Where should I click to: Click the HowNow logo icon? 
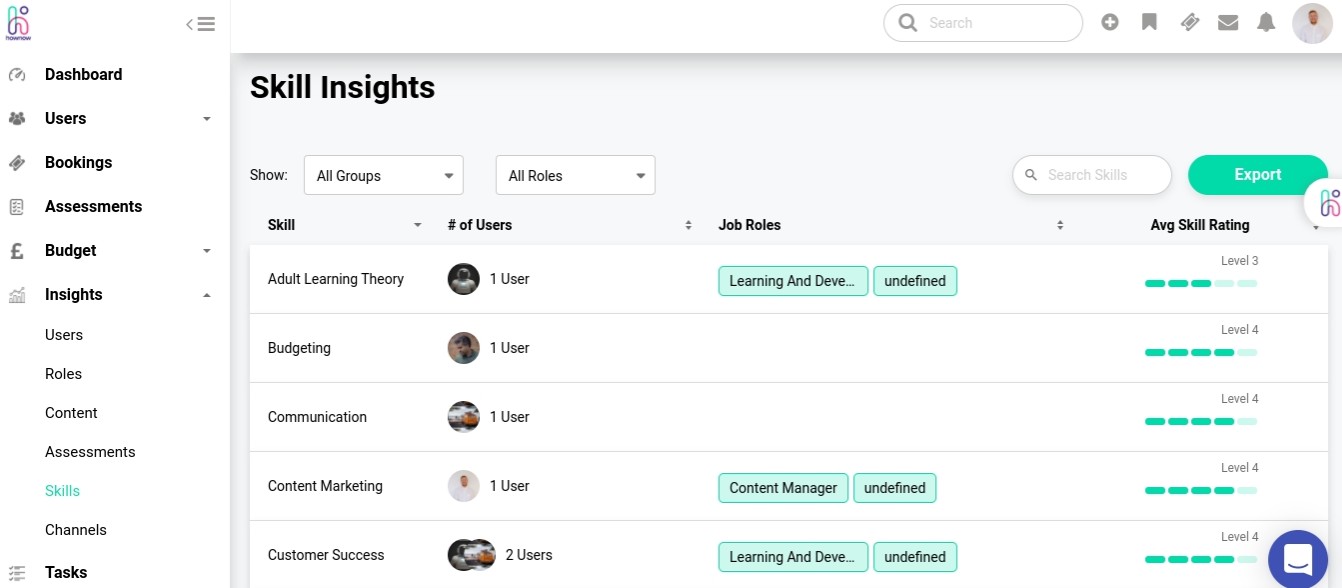pyautogui.click(x=18, y=22)
